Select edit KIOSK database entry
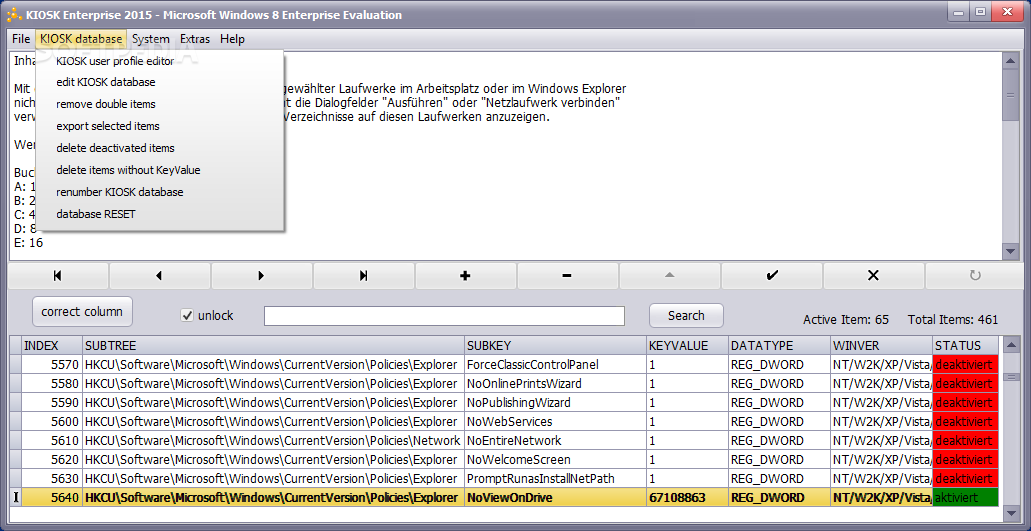This screenshot has width=1031, height=531. [160, 82]
